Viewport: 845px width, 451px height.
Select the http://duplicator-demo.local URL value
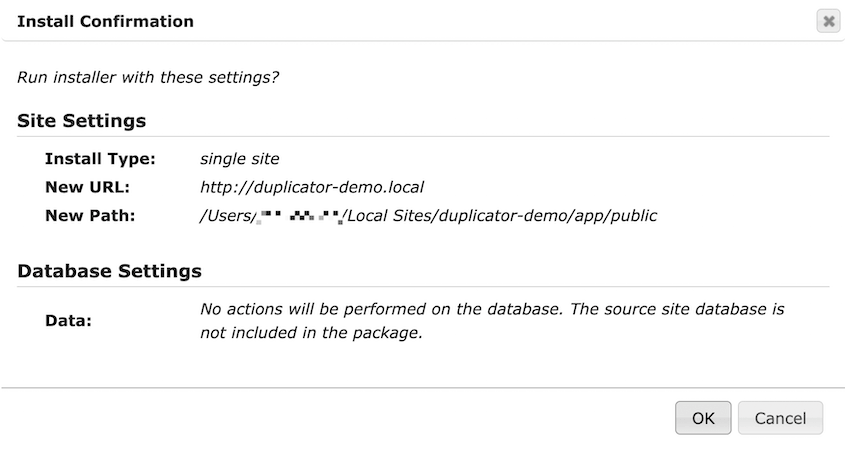coord(312,187)
